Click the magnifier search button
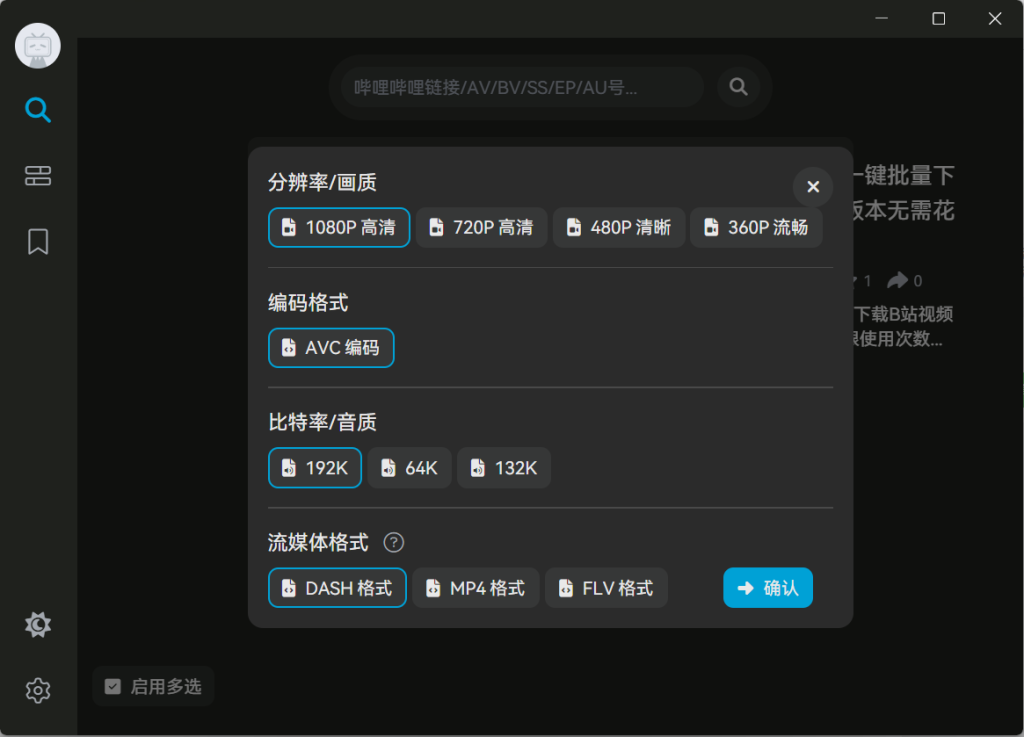The image size is (1024, 737). point(738,87)
